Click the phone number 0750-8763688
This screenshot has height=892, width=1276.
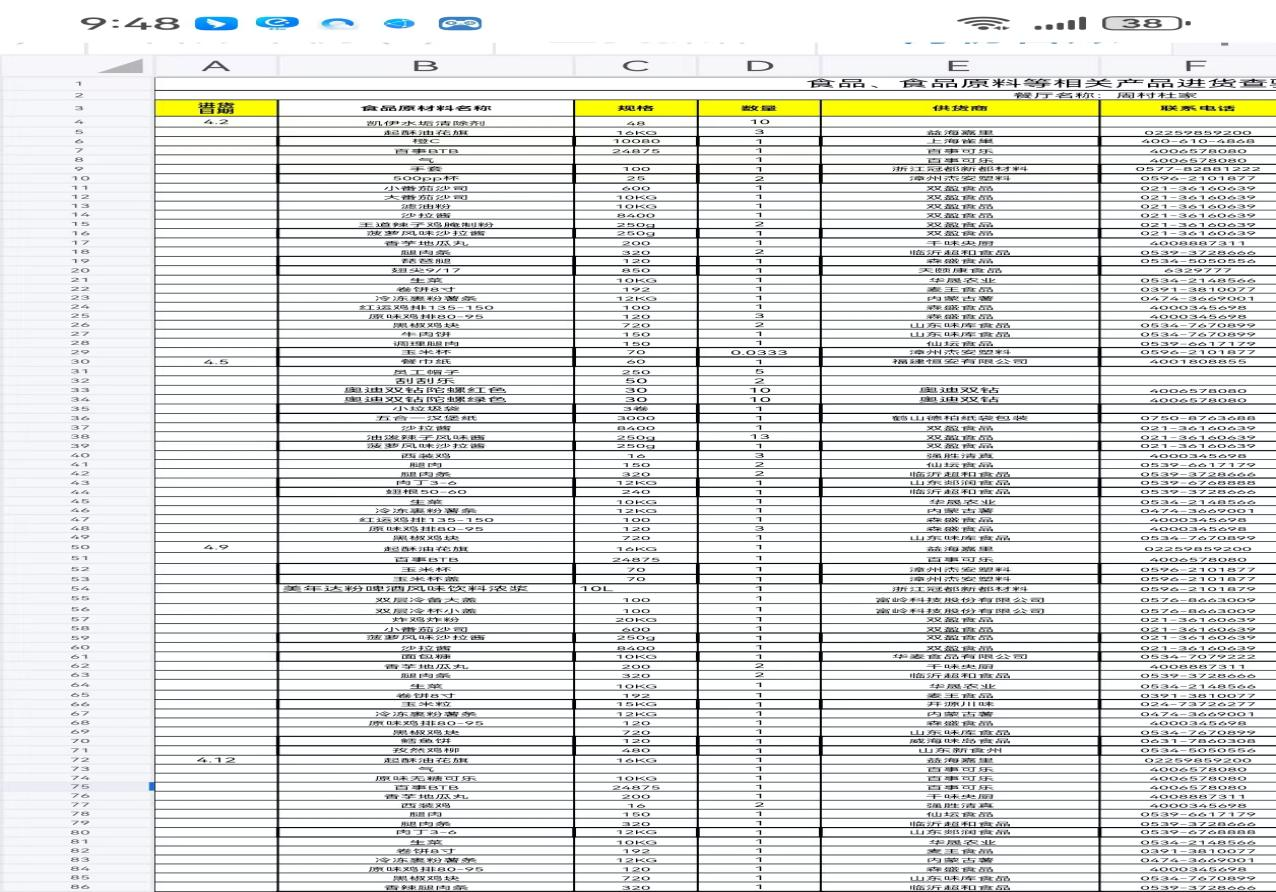click(x=1188, y=418)
